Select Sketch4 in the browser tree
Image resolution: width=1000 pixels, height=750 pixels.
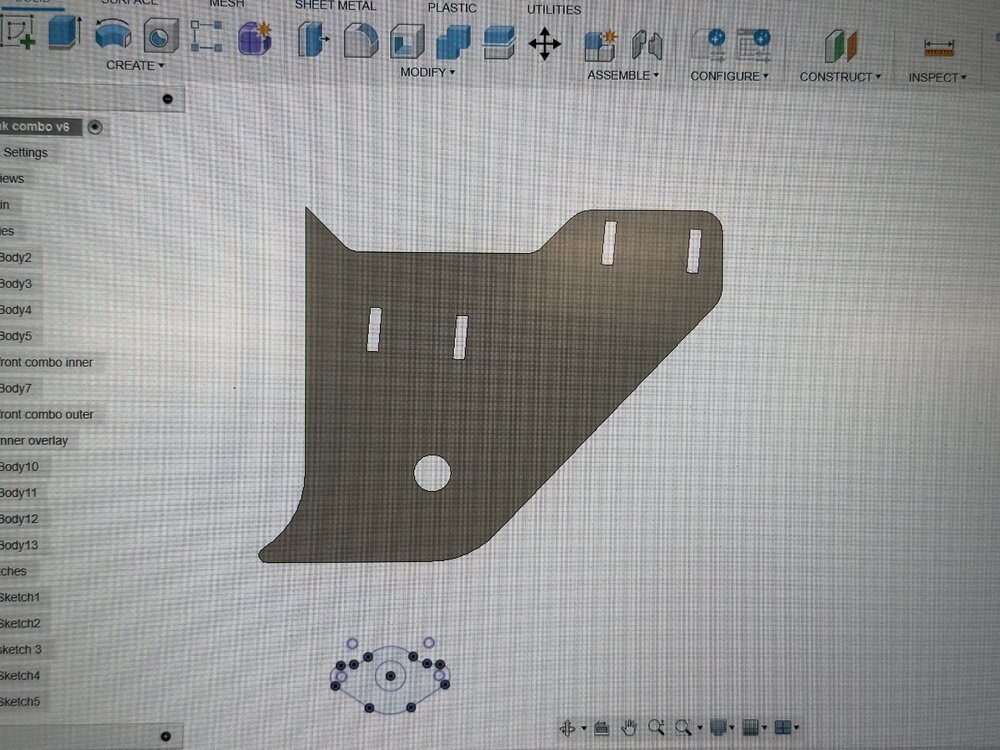(x=20, y=675)
